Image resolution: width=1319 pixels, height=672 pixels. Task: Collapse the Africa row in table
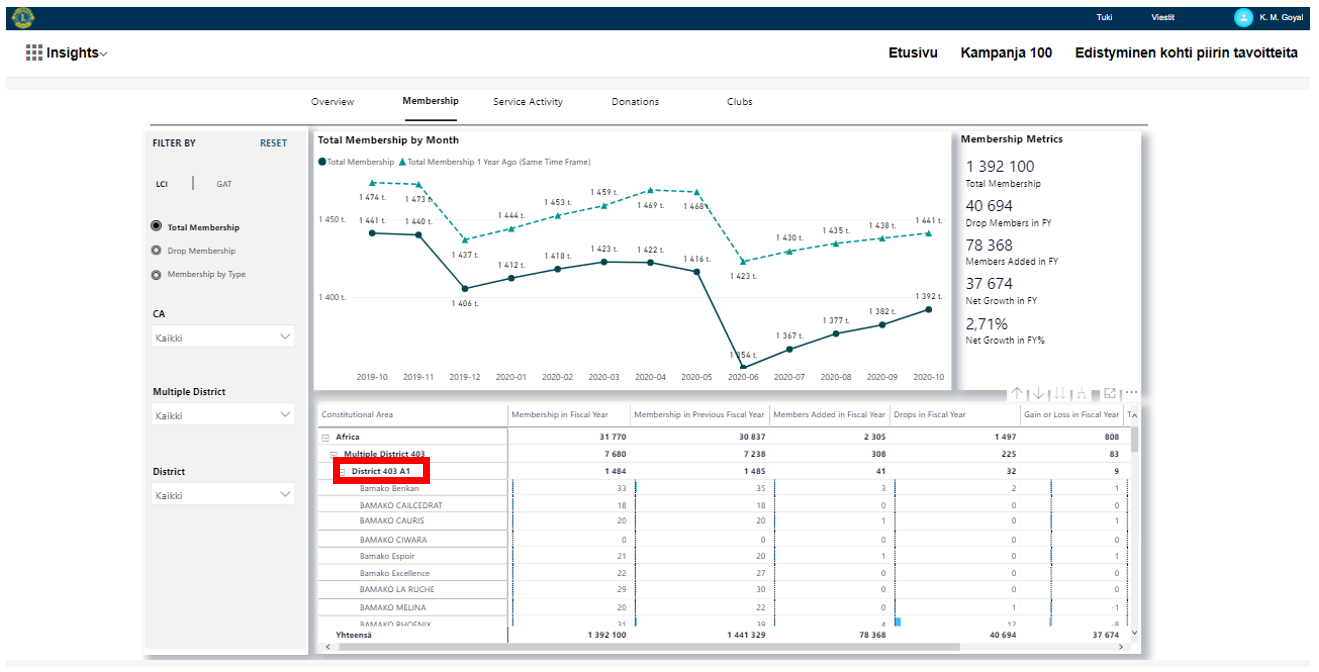click(326, 438)
